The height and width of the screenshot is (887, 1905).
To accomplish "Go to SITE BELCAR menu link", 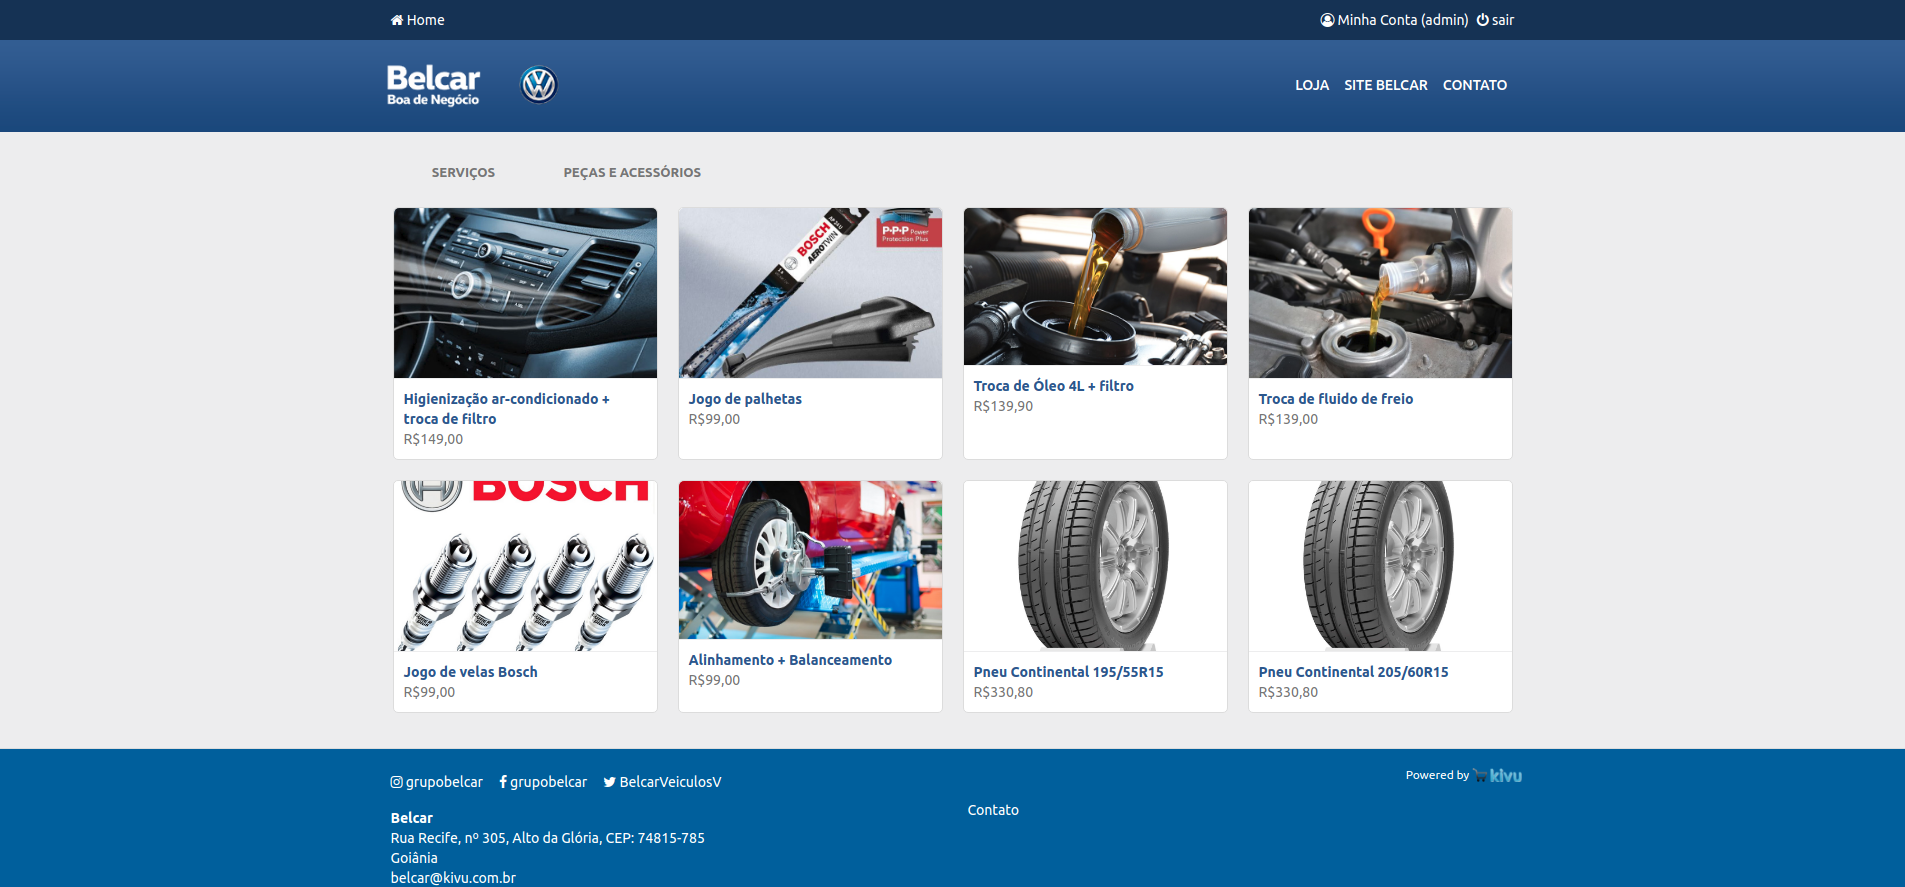I will pyautogui.click(x=1385, y=85).
